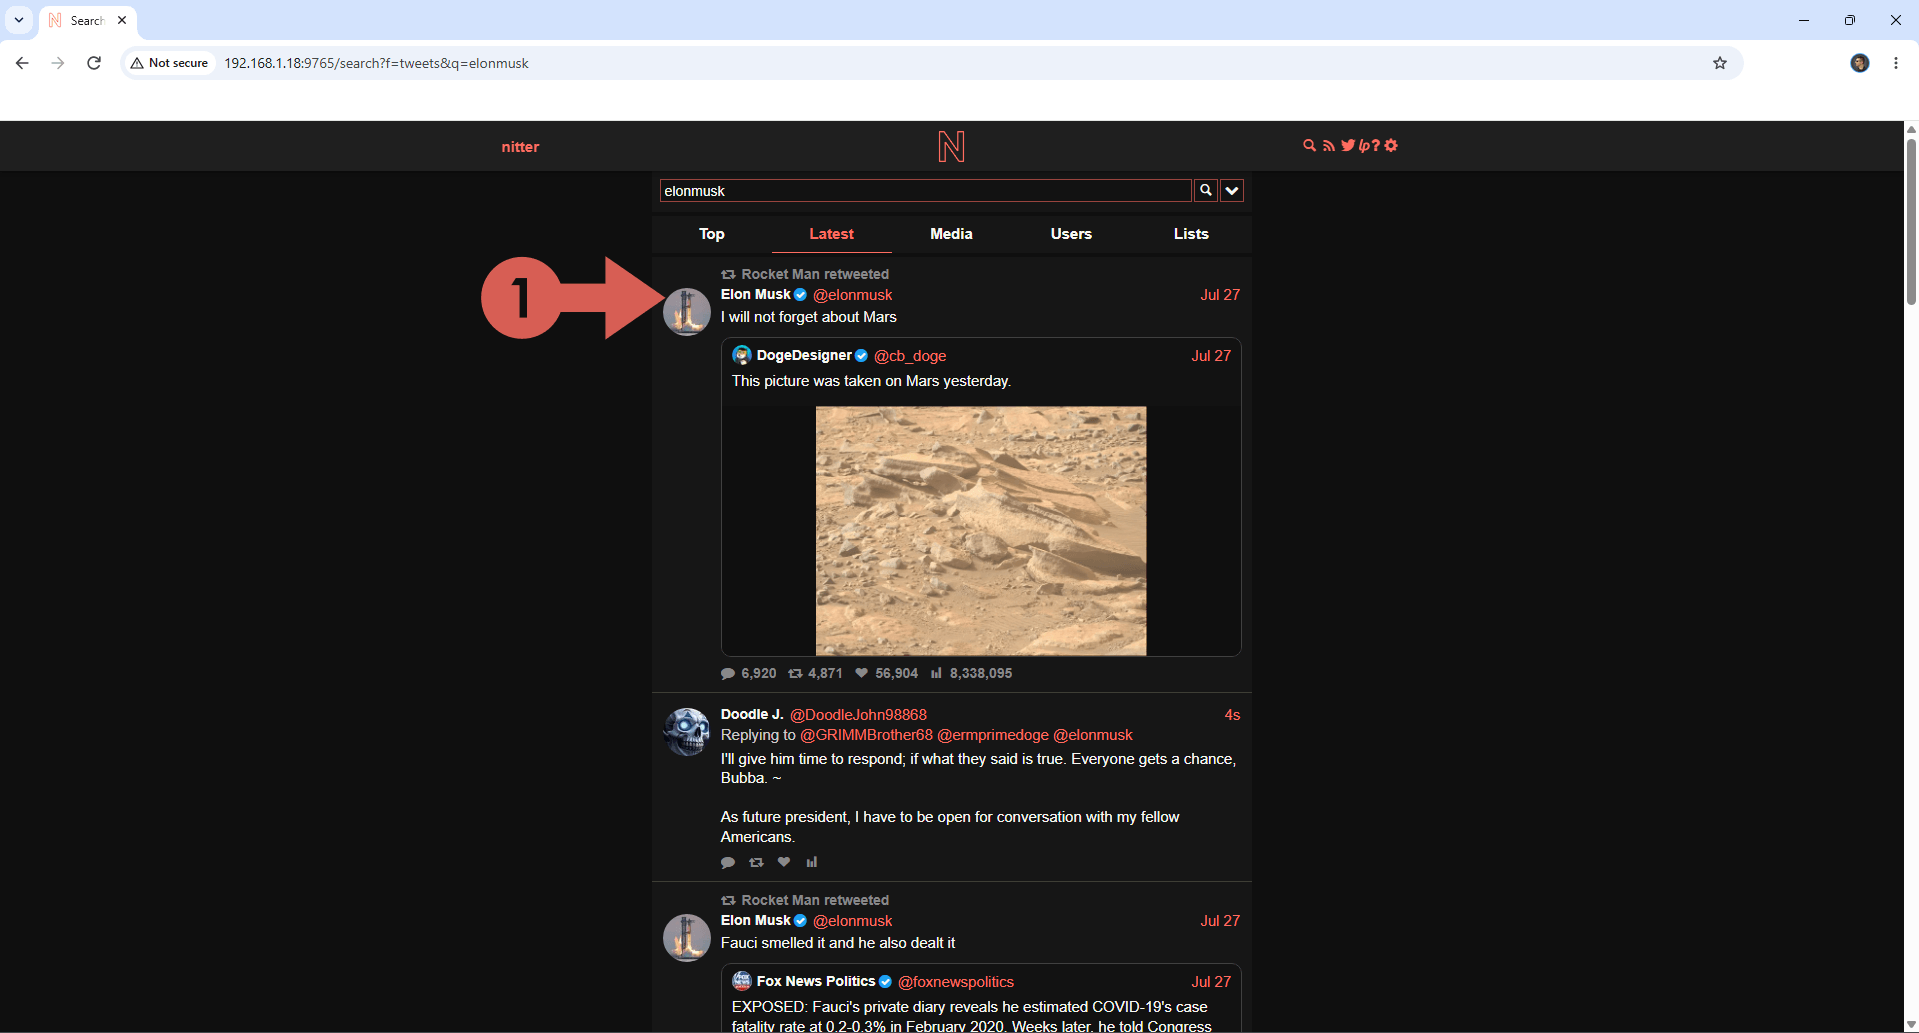The width and height of the screenshot is (1919, 1033).
Task: Open @DoodleJohn98868 profile link
Action: [x=859, y=715]
